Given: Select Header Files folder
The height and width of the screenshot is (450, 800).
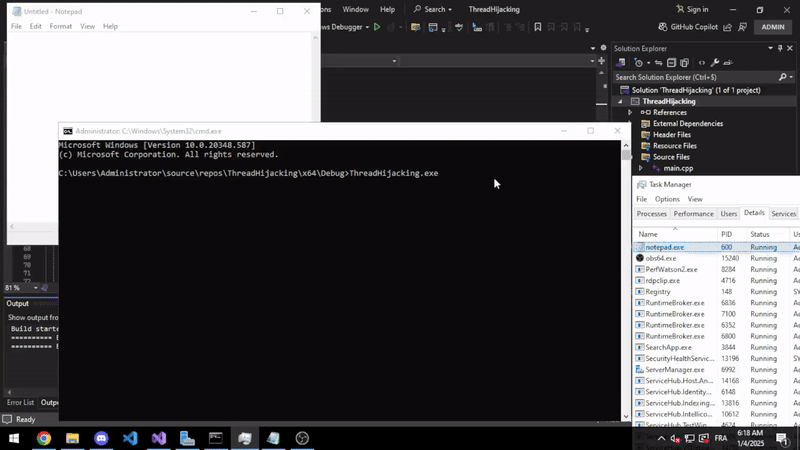Looking at the screenshot, I should (x=671, y=135).
